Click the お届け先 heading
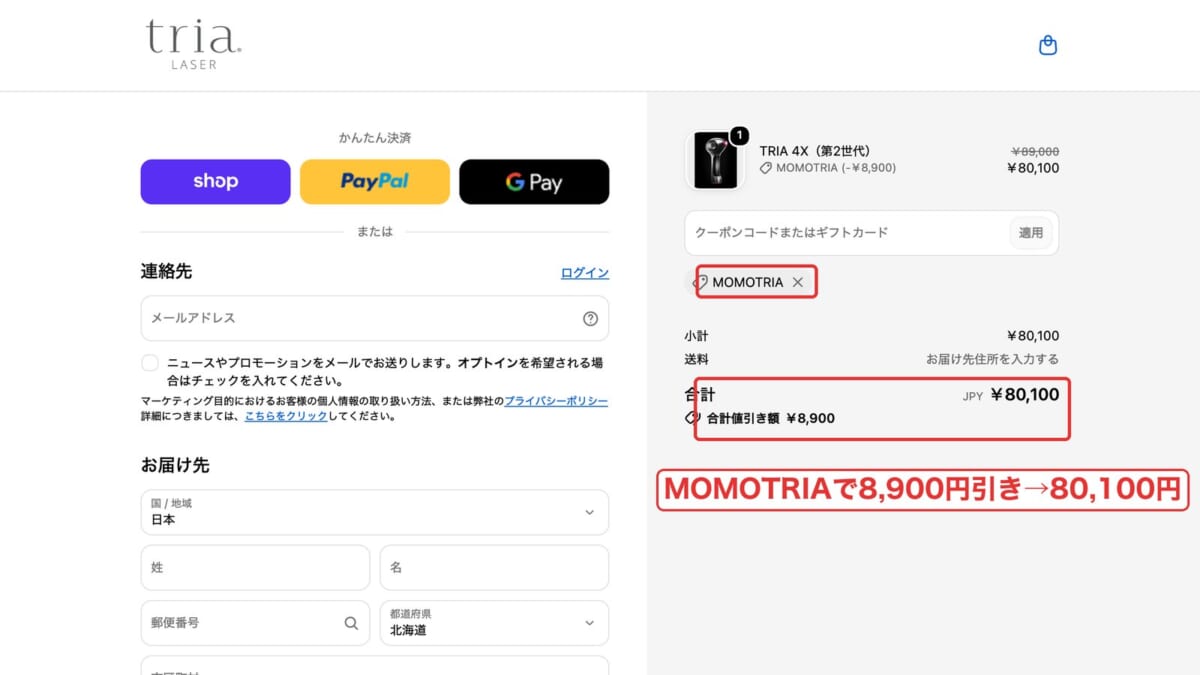The width and height of the screenshot is (1200, 675). 175,465
